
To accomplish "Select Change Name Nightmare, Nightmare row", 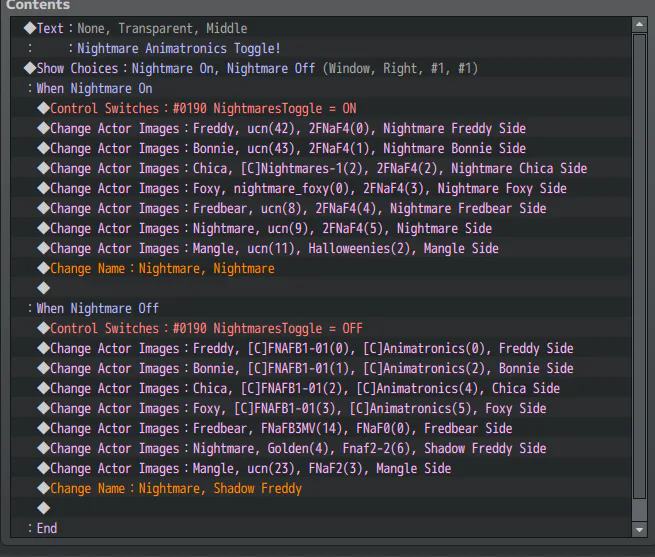I will (x=321, y=268).
